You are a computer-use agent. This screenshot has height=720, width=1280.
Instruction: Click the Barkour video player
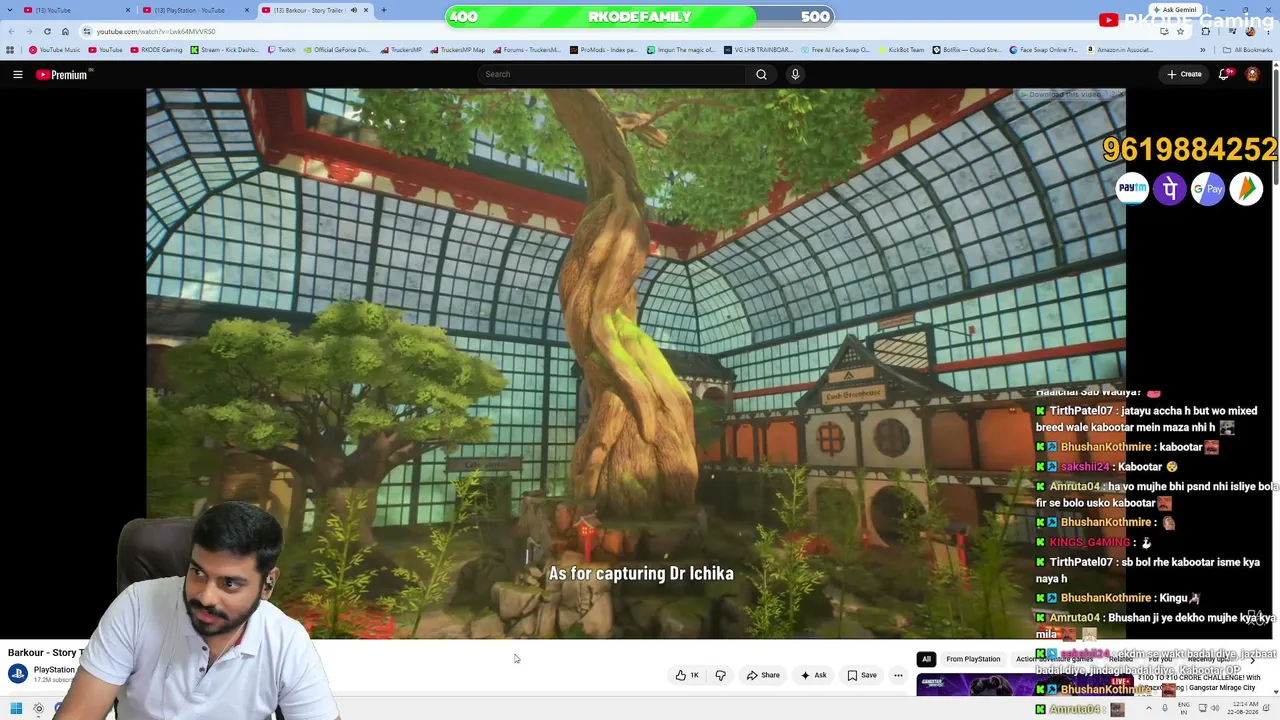[636, 363]
